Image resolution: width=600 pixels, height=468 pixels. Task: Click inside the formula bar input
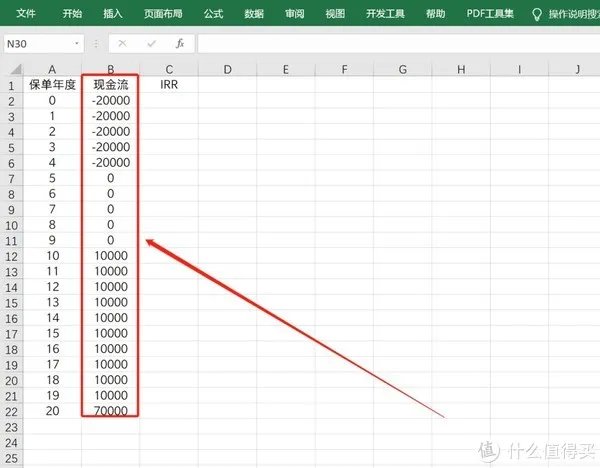(x=399, y=44)
